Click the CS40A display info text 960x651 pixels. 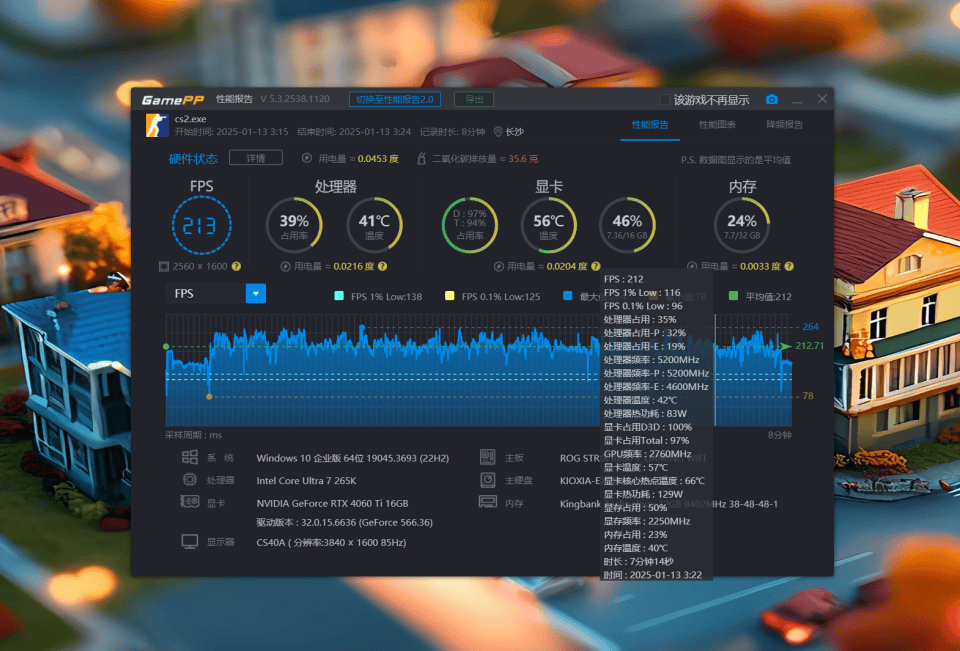click(331, 543)
